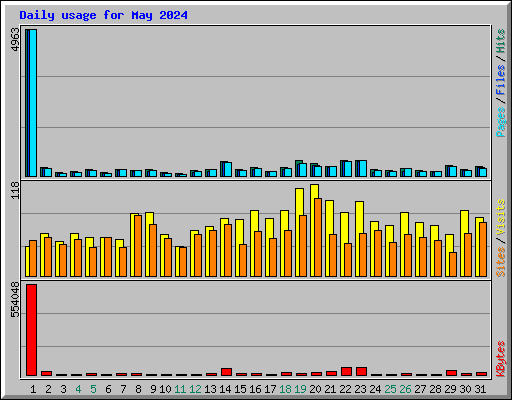
Task: Click the Visits legend label
Action: [501, 218]
